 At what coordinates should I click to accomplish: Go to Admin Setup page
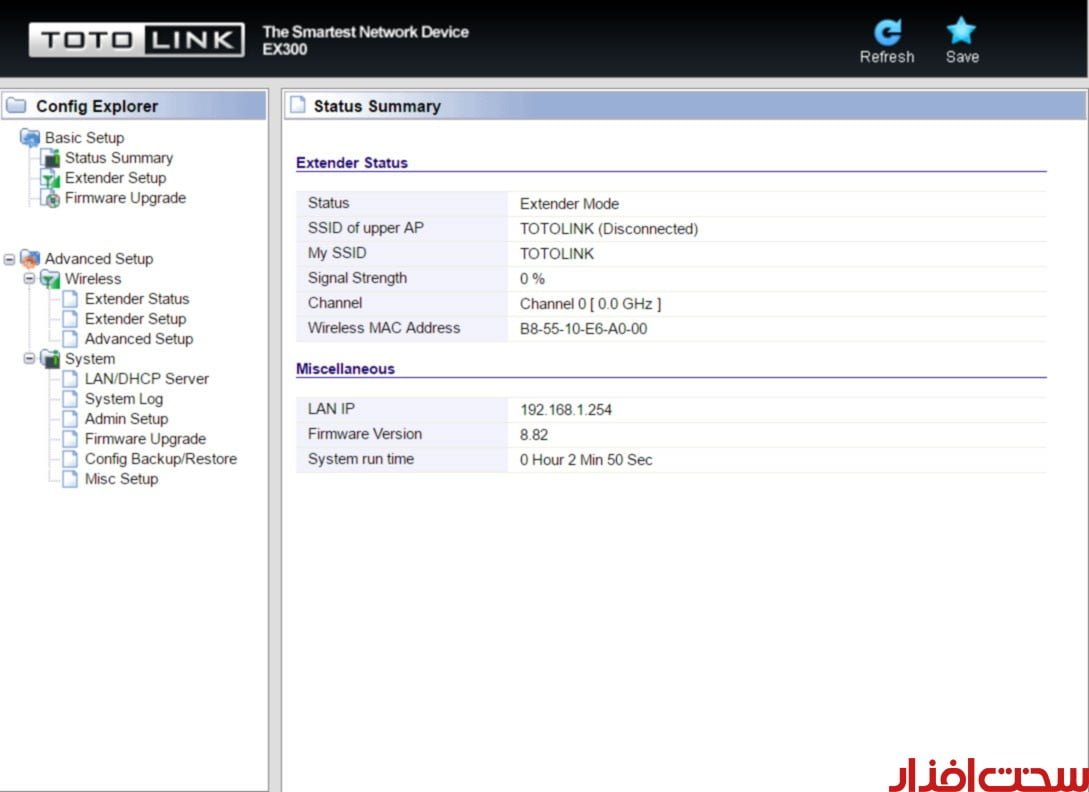(126, 419)
